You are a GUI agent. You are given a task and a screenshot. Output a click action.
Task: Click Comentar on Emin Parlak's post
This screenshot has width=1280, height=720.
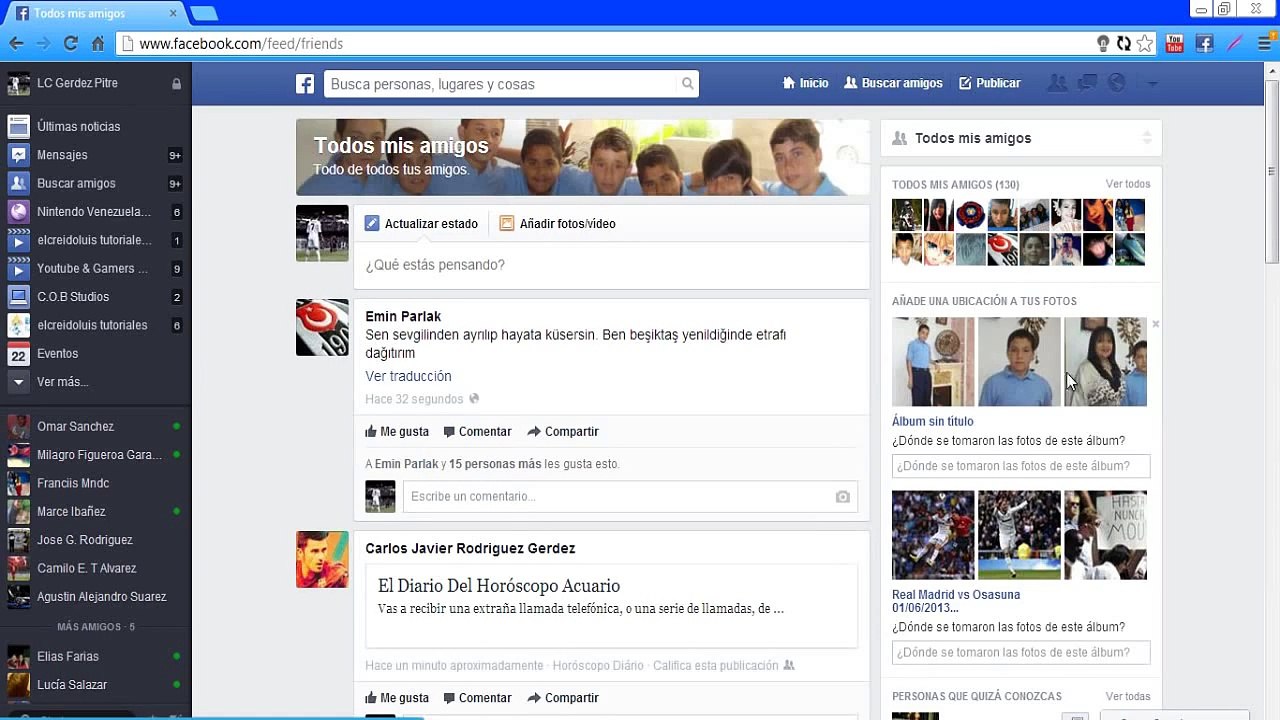click(477, 432)
